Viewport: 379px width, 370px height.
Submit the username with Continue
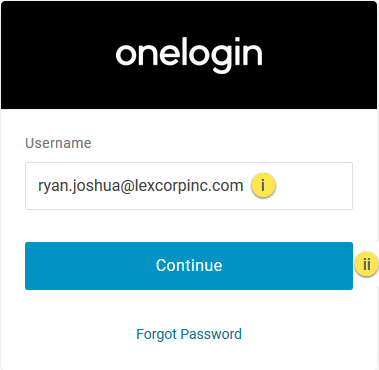(189, 266)
